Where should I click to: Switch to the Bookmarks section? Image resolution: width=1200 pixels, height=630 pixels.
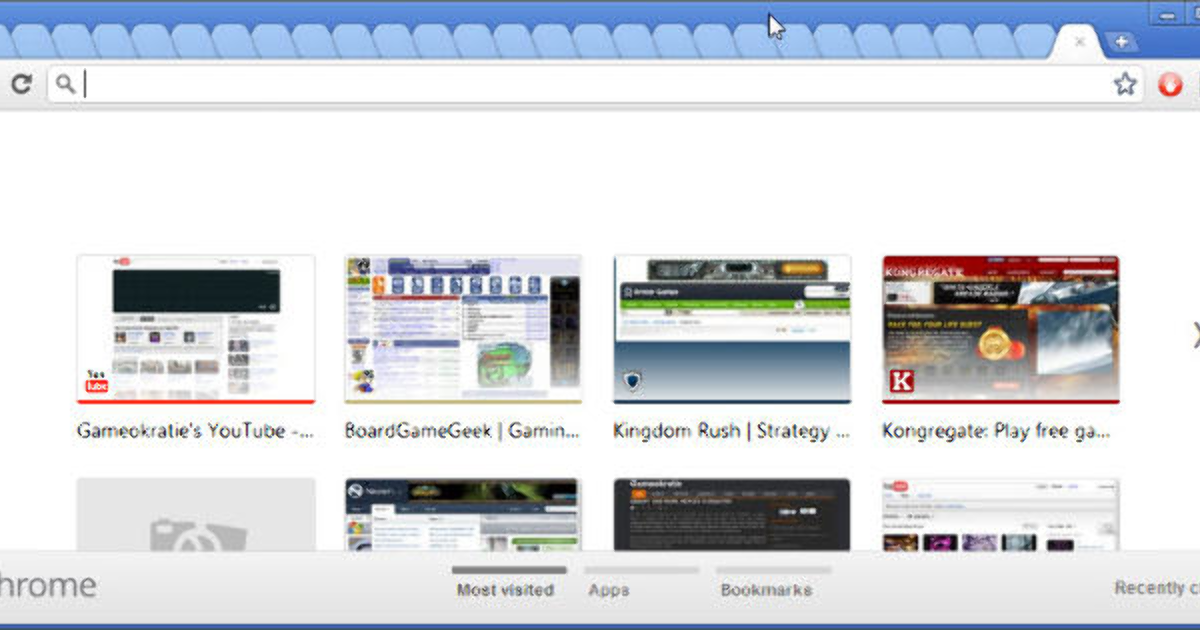[x=765, y=589]
